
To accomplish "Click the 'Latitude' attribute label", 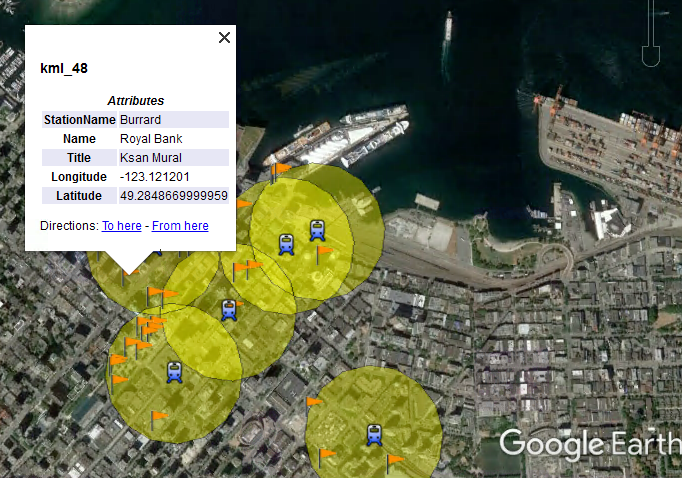I will click(x=79, y=196).
